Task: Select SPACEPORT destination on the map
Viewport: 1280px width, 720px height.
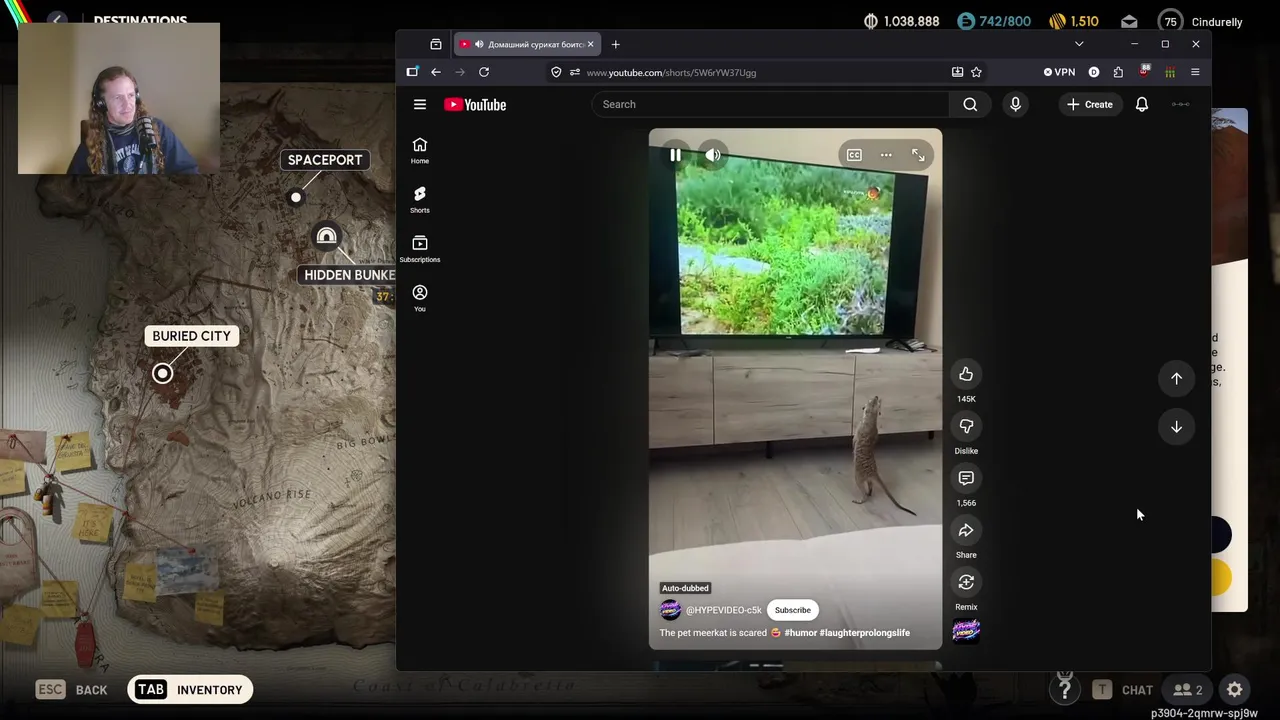Action: click(x=325, y=160)
